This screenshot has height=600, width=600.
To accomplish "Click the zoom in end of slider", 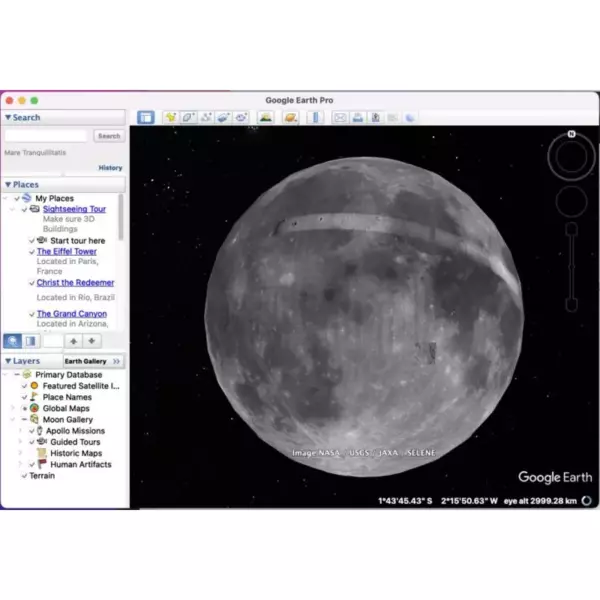I will tap(571, 228).
